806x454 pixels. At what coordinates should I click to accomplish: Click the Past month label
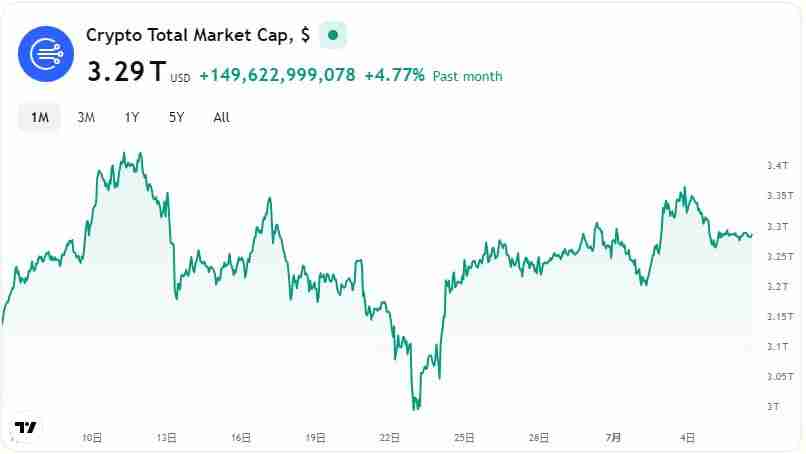[467, 76]
